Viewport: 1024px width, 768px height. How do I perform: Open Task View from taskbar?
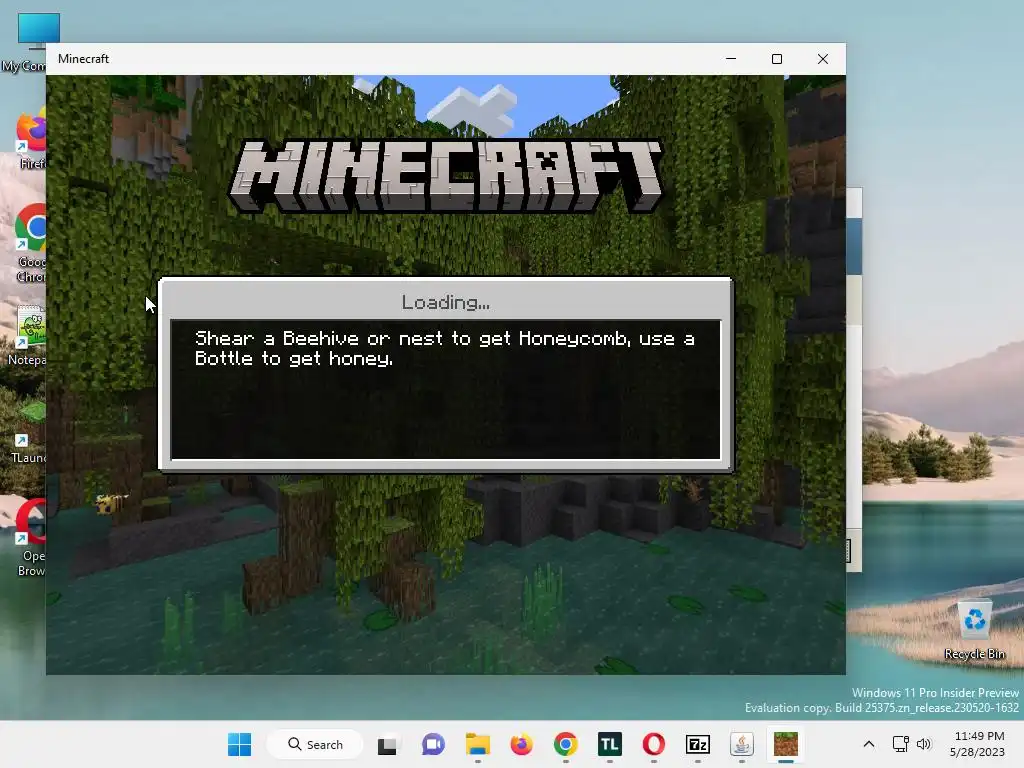[387, 744]
